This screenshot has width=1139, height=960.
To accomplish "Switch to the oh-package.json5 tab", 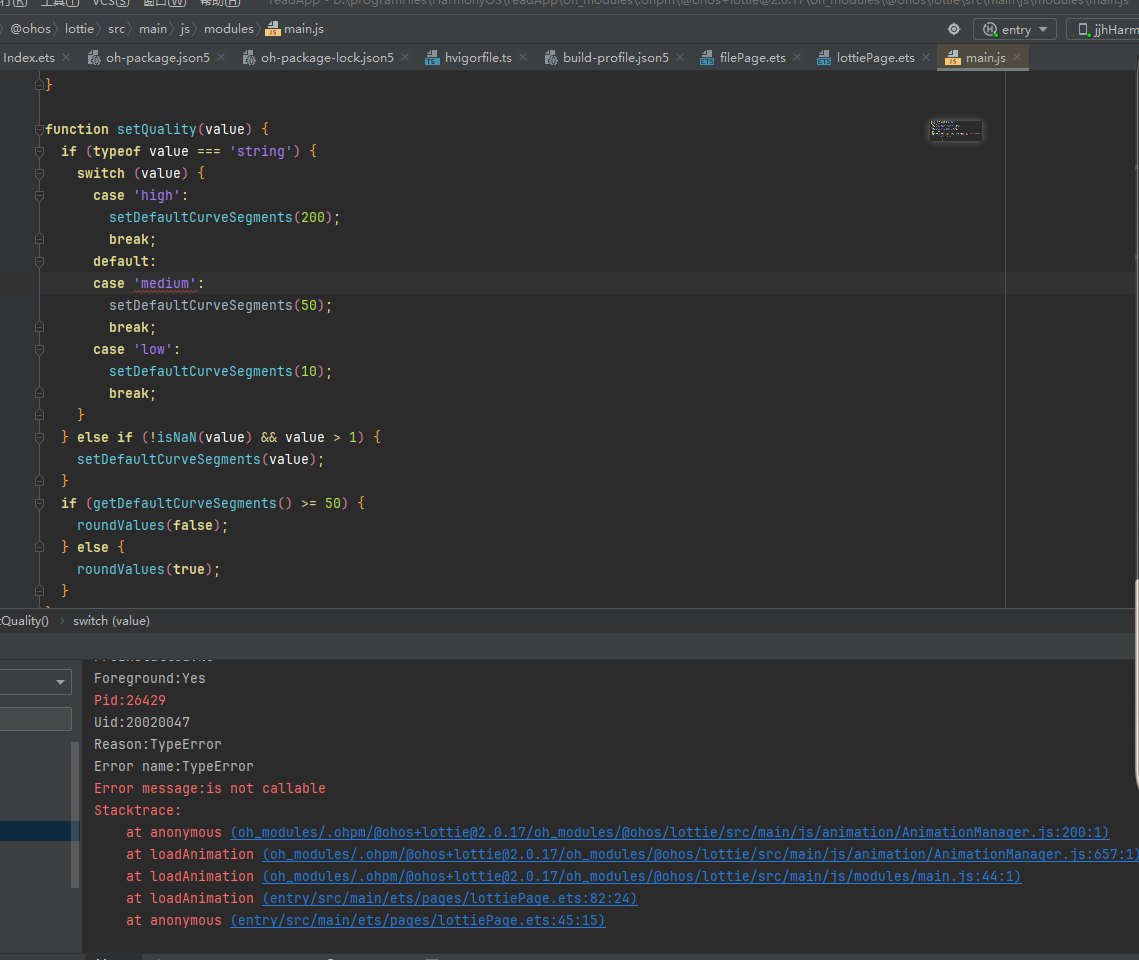I will point(157,58).
